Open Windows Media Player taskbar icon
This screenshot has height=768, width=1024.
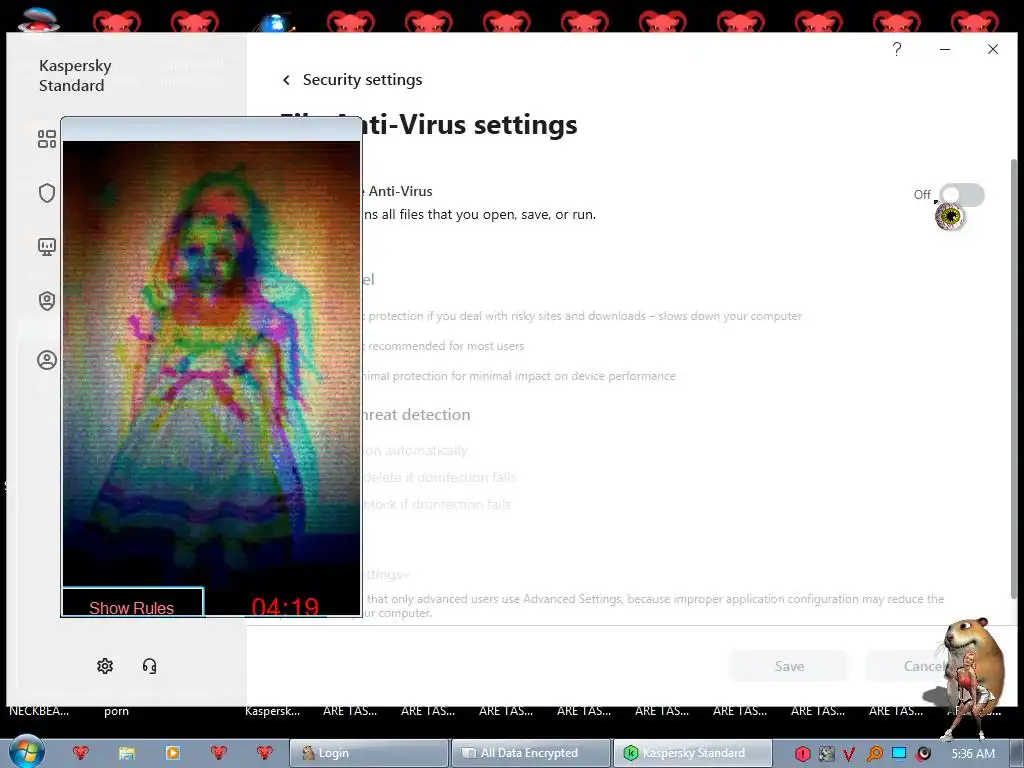(x=172, y=753)
